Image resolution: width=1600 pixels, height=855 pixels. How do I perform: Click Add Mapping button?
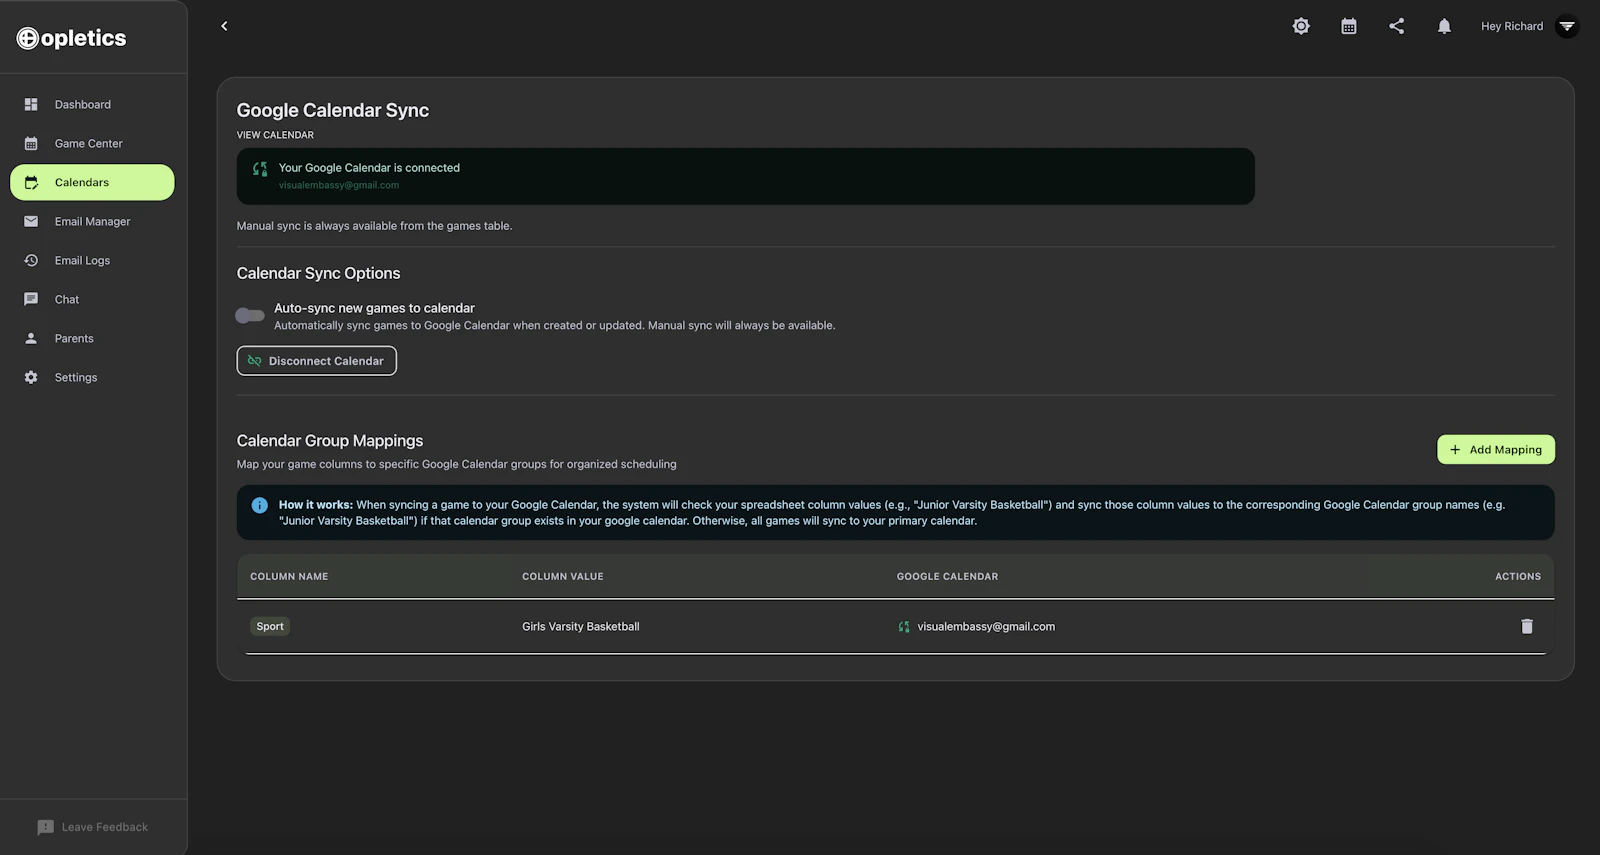click(1496, 450)
